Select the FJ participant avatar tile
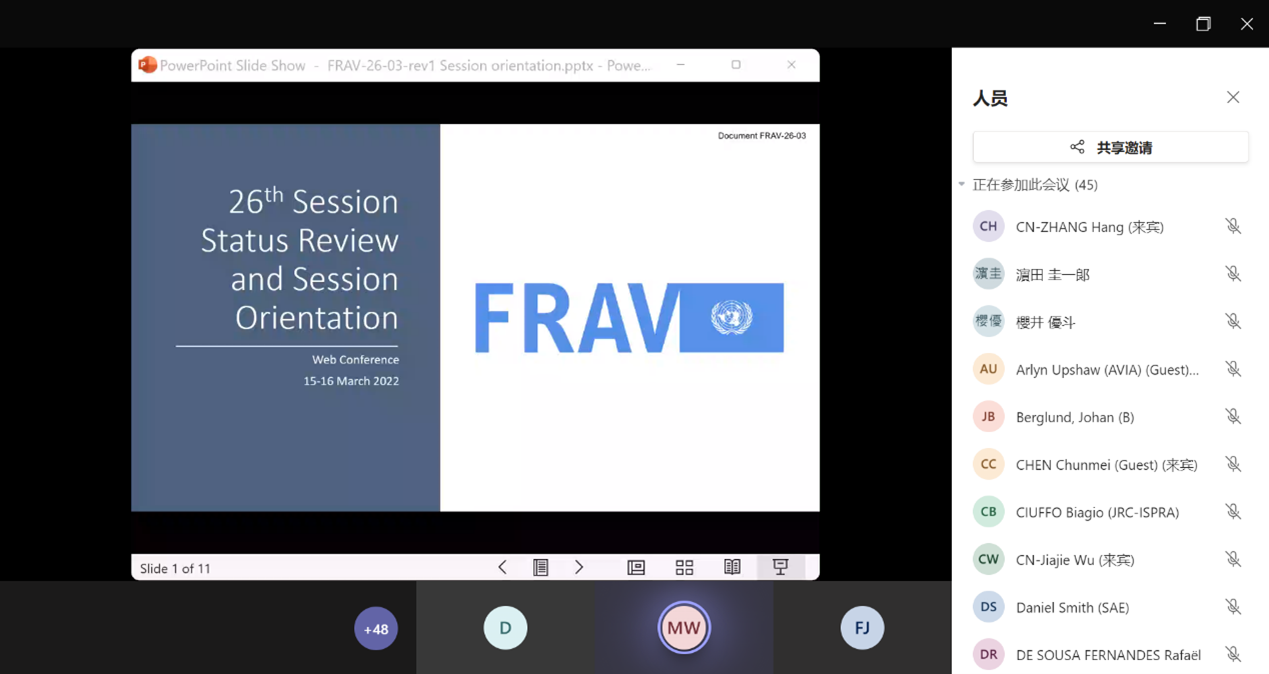 pyautogui.click(x=862, y=628)
